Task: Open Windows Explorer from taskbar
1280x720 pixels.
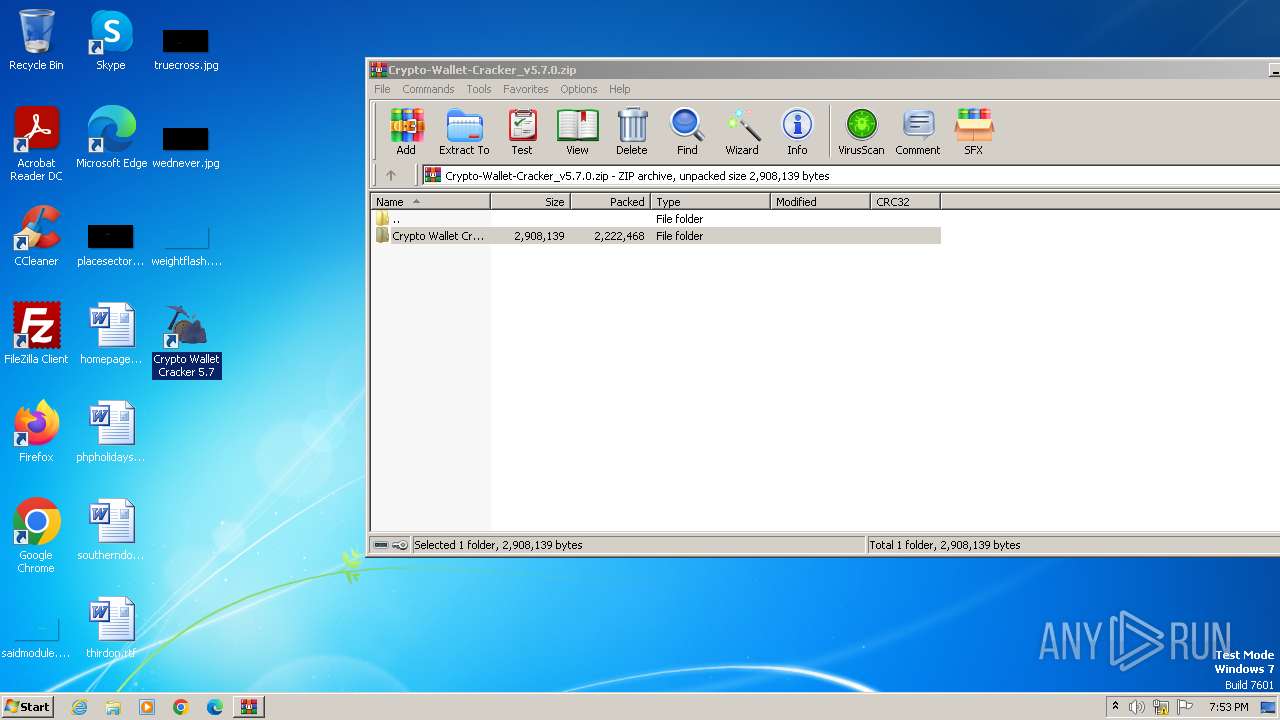Action: [x=113, y=707]
